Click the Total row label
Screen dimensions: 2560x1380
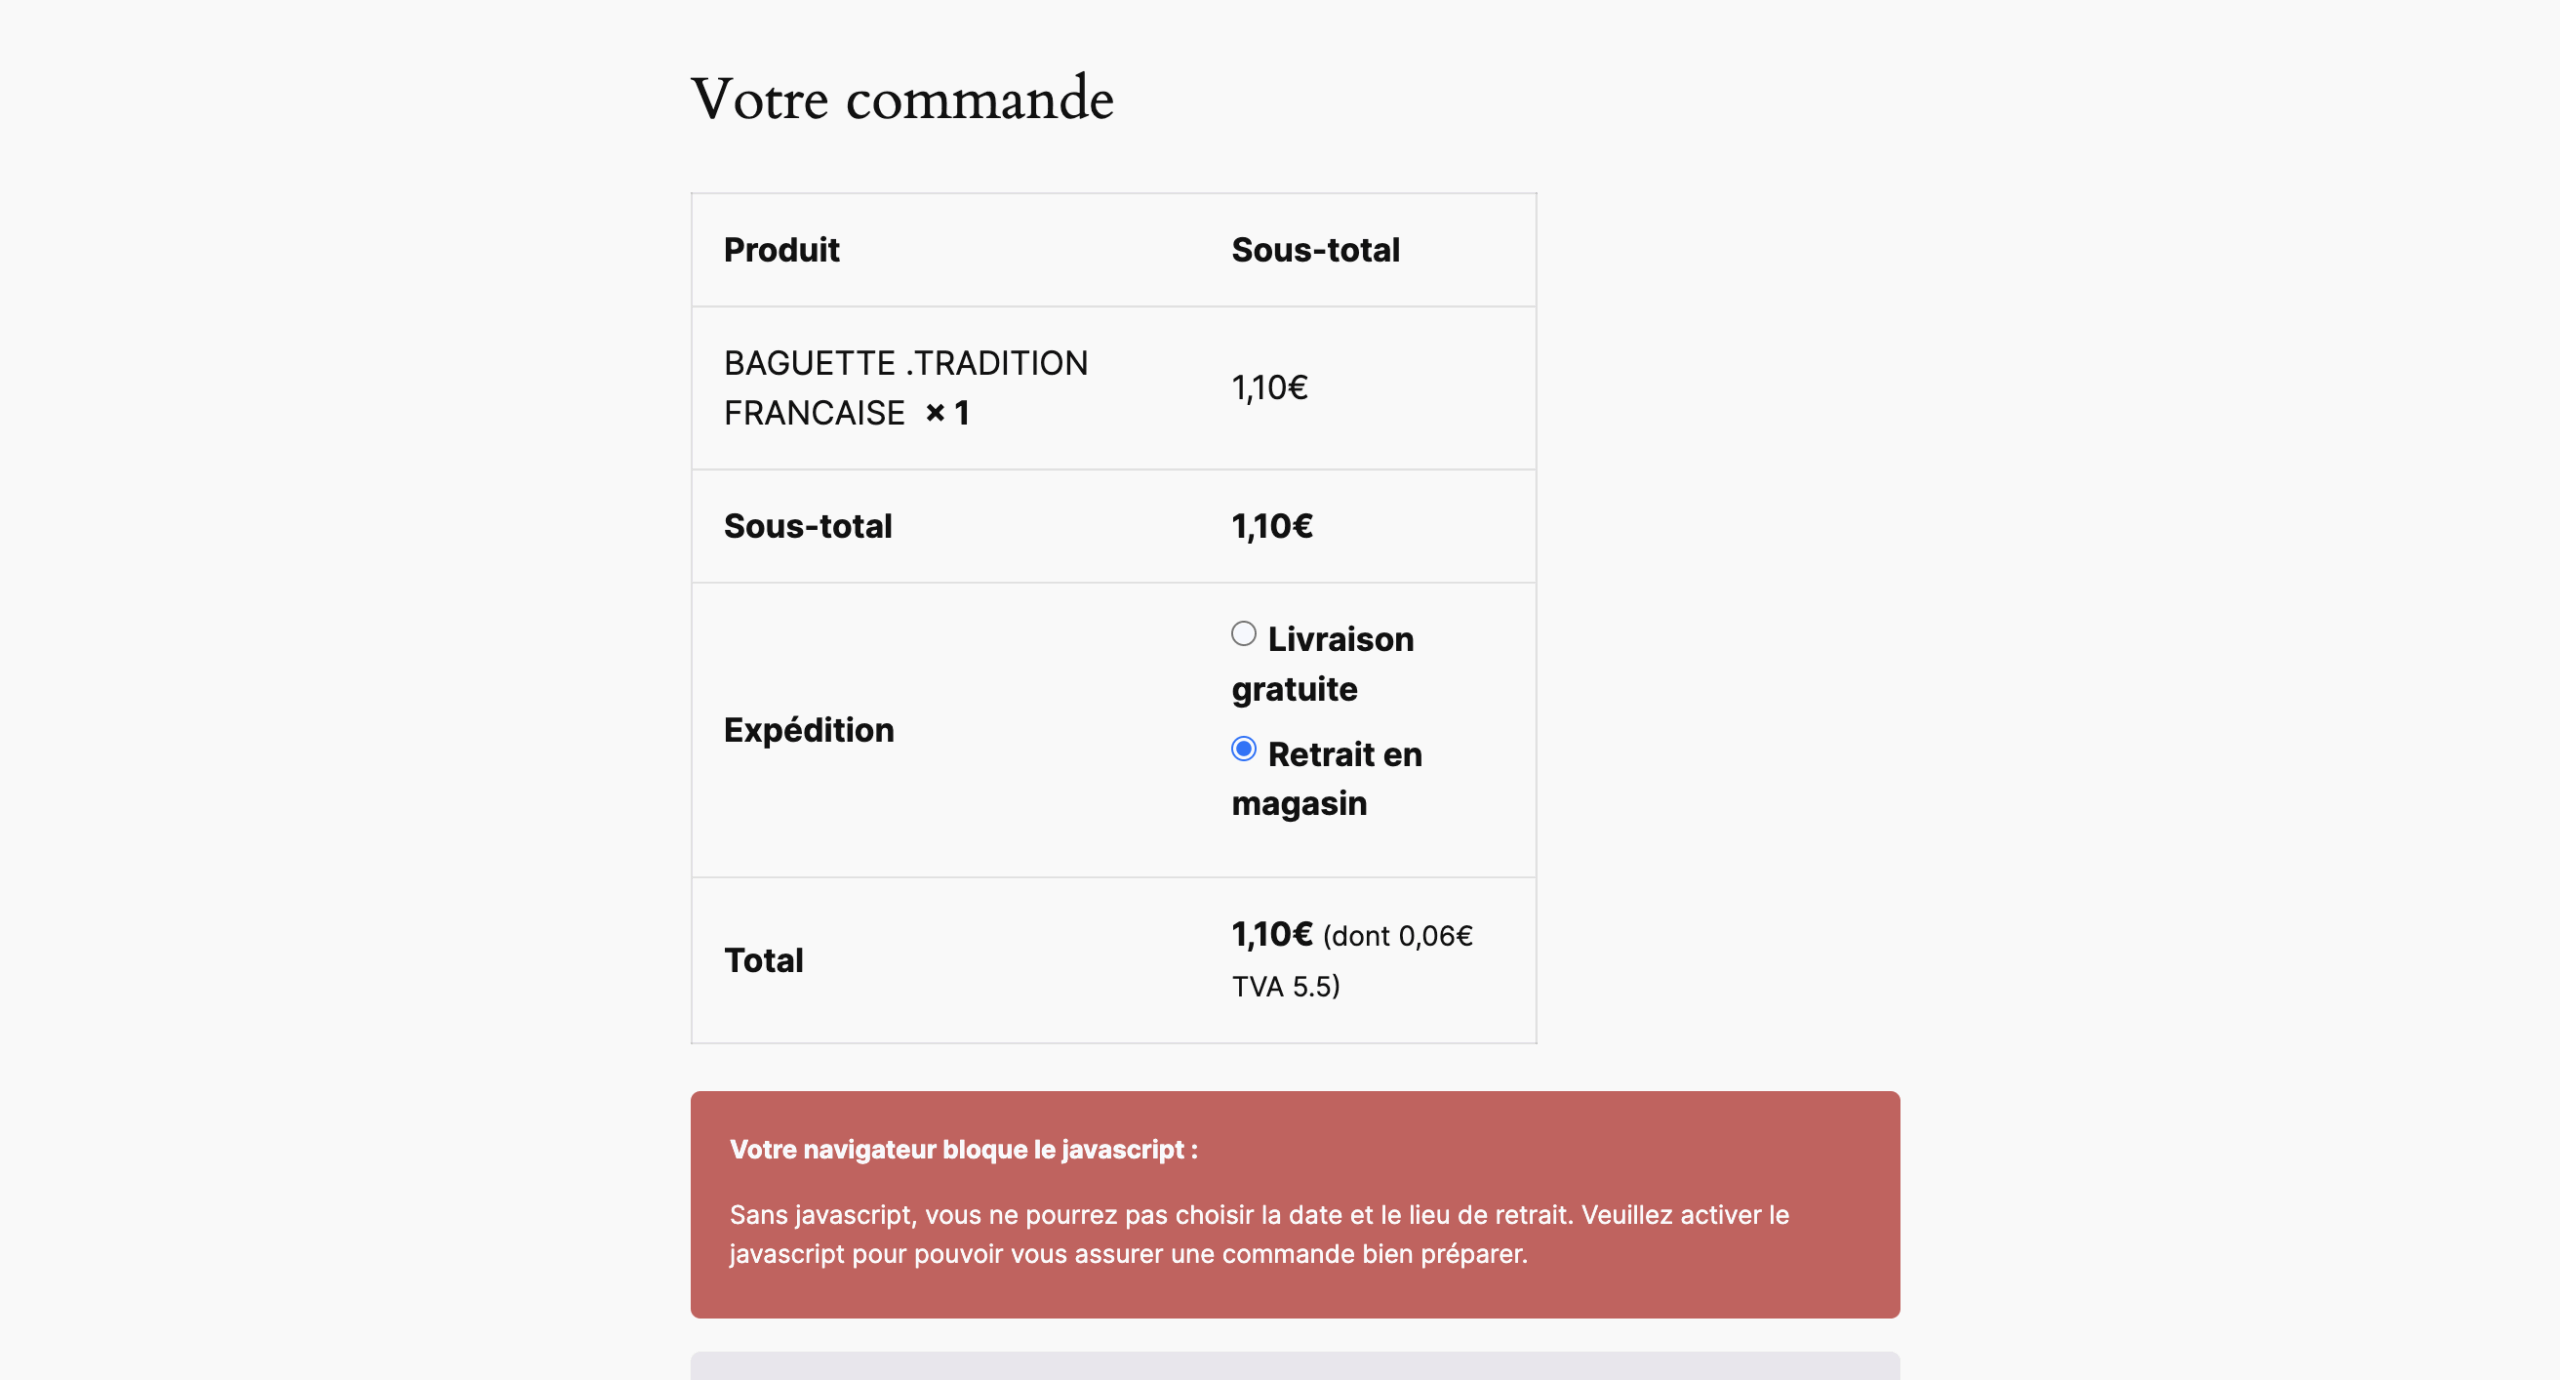763,960
